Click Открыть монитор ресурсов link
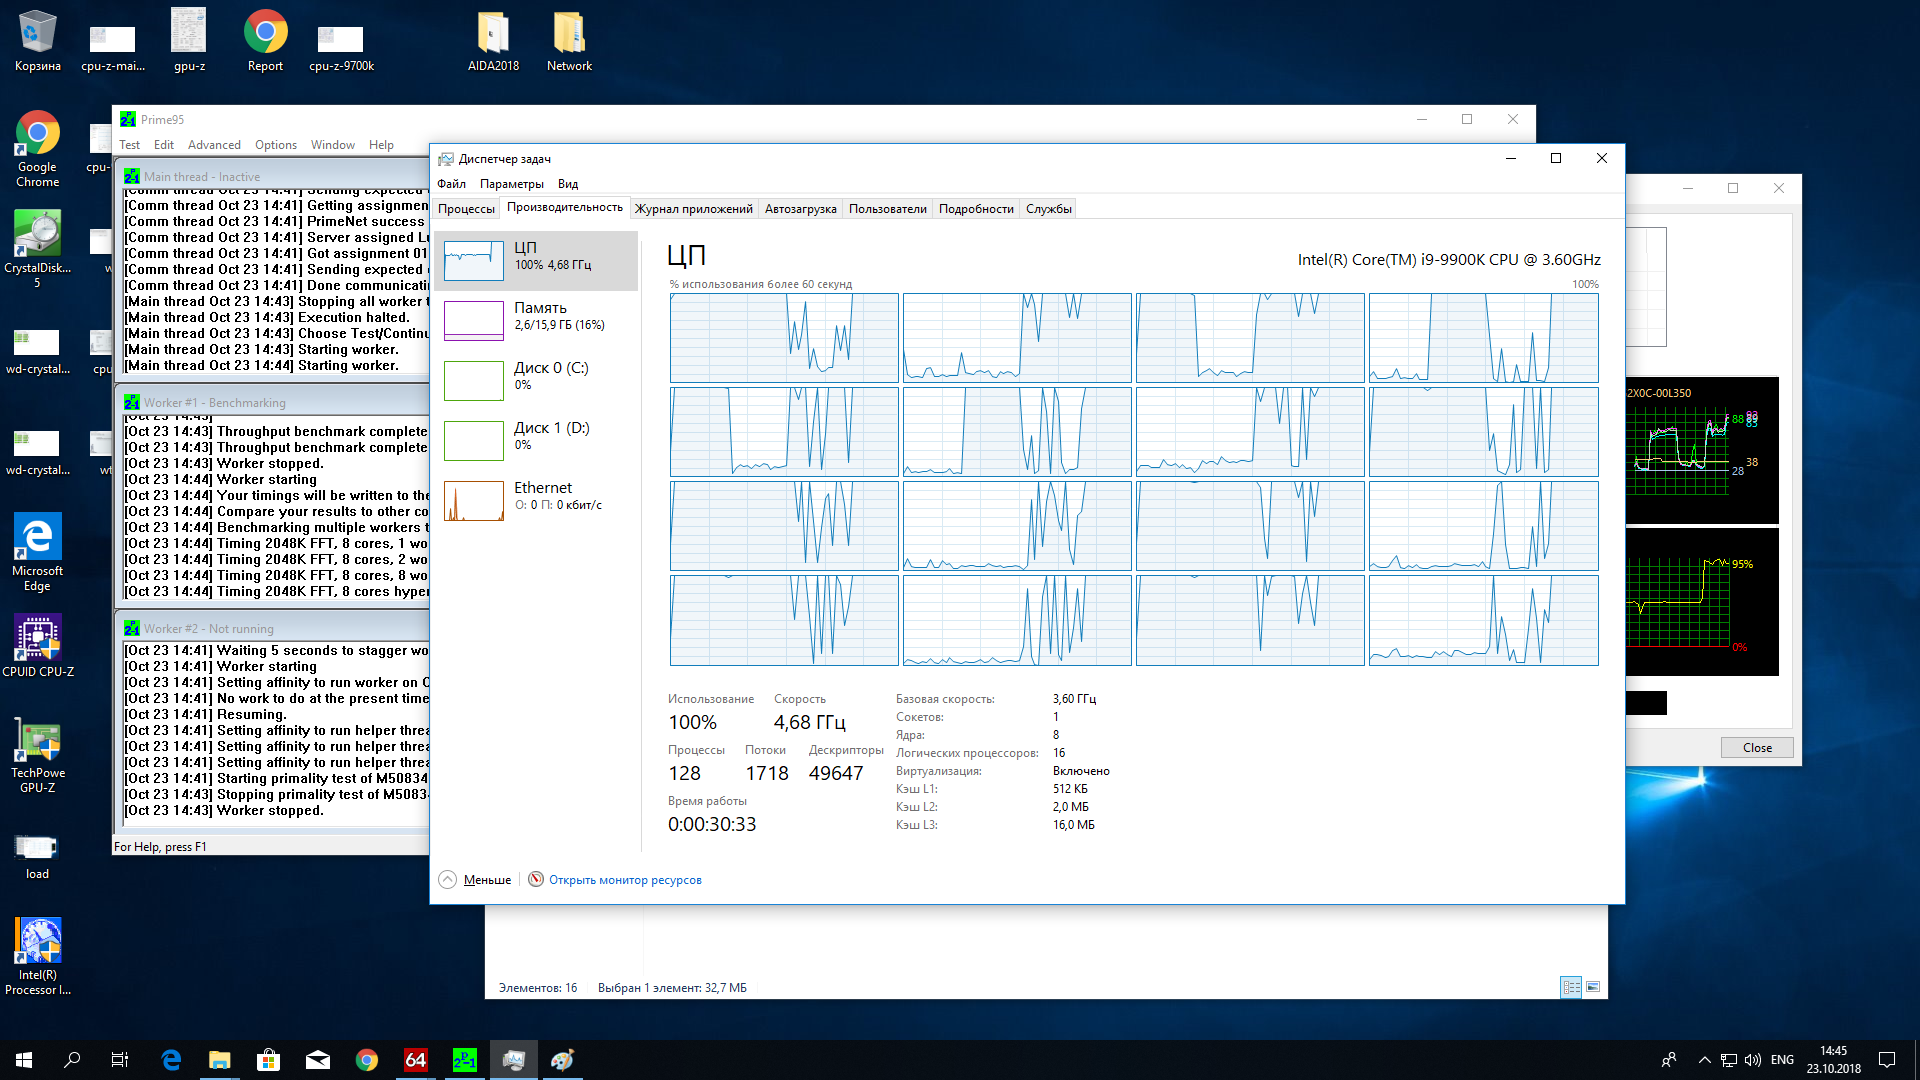Viewport: 1920px width, 1080px height. point(625,880)
